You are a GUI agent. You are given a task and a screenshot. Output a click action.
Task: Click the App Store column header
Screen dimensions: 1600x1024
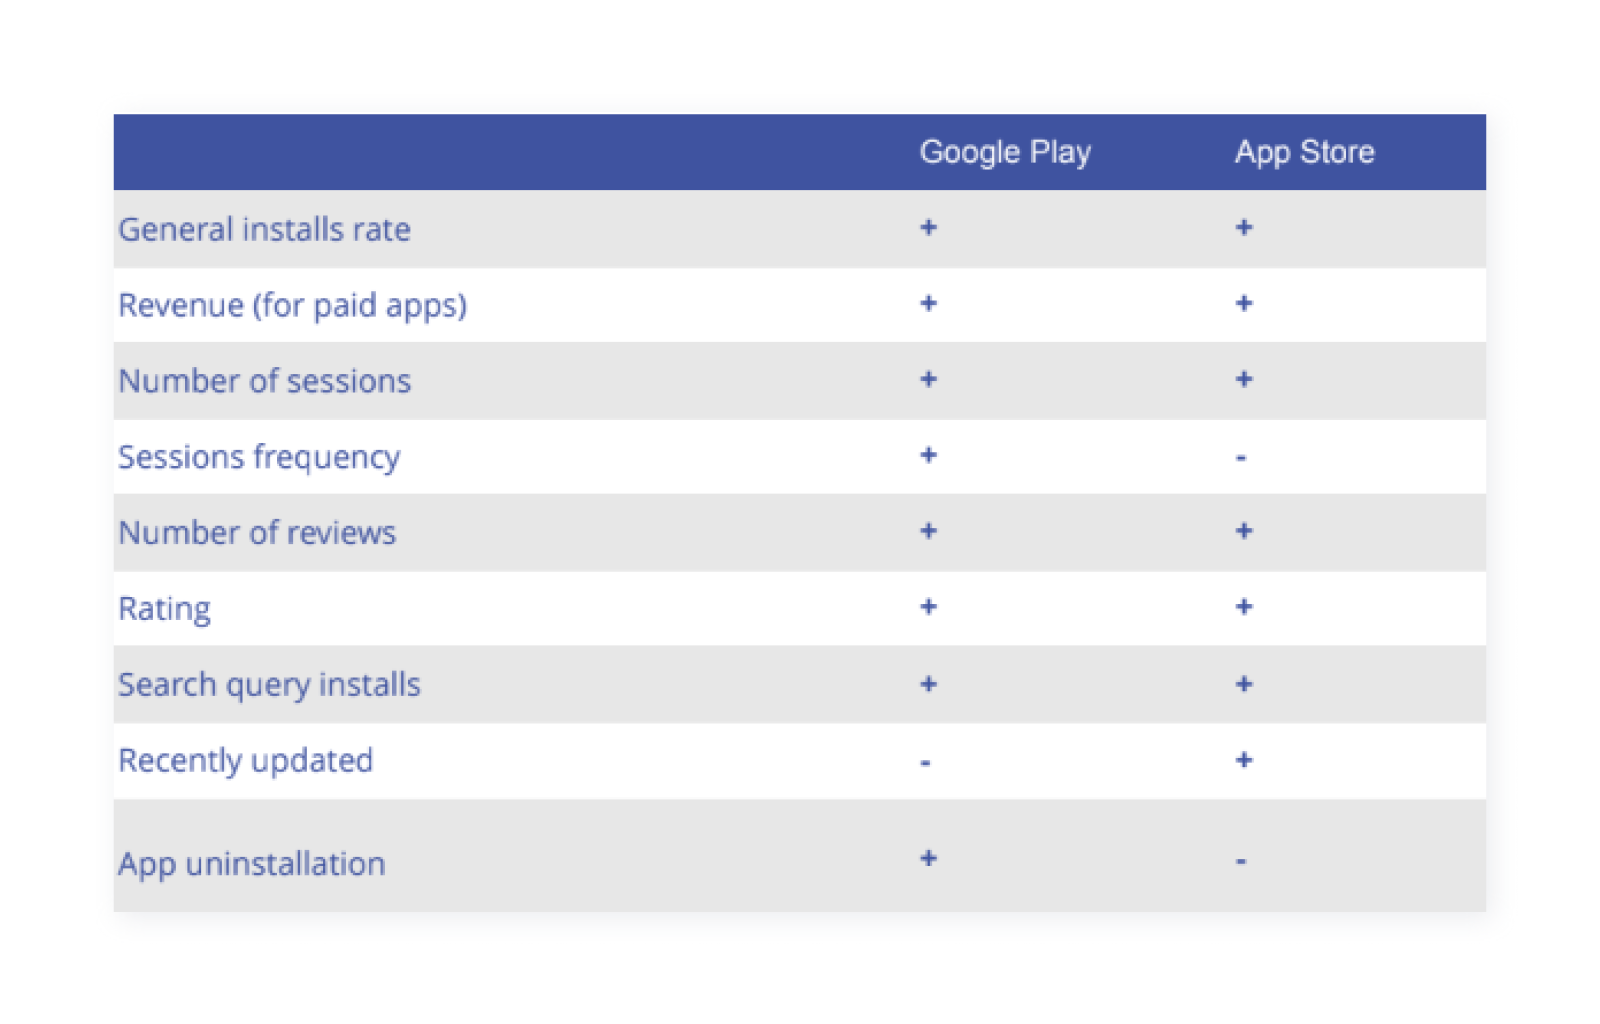(1304, 152)
